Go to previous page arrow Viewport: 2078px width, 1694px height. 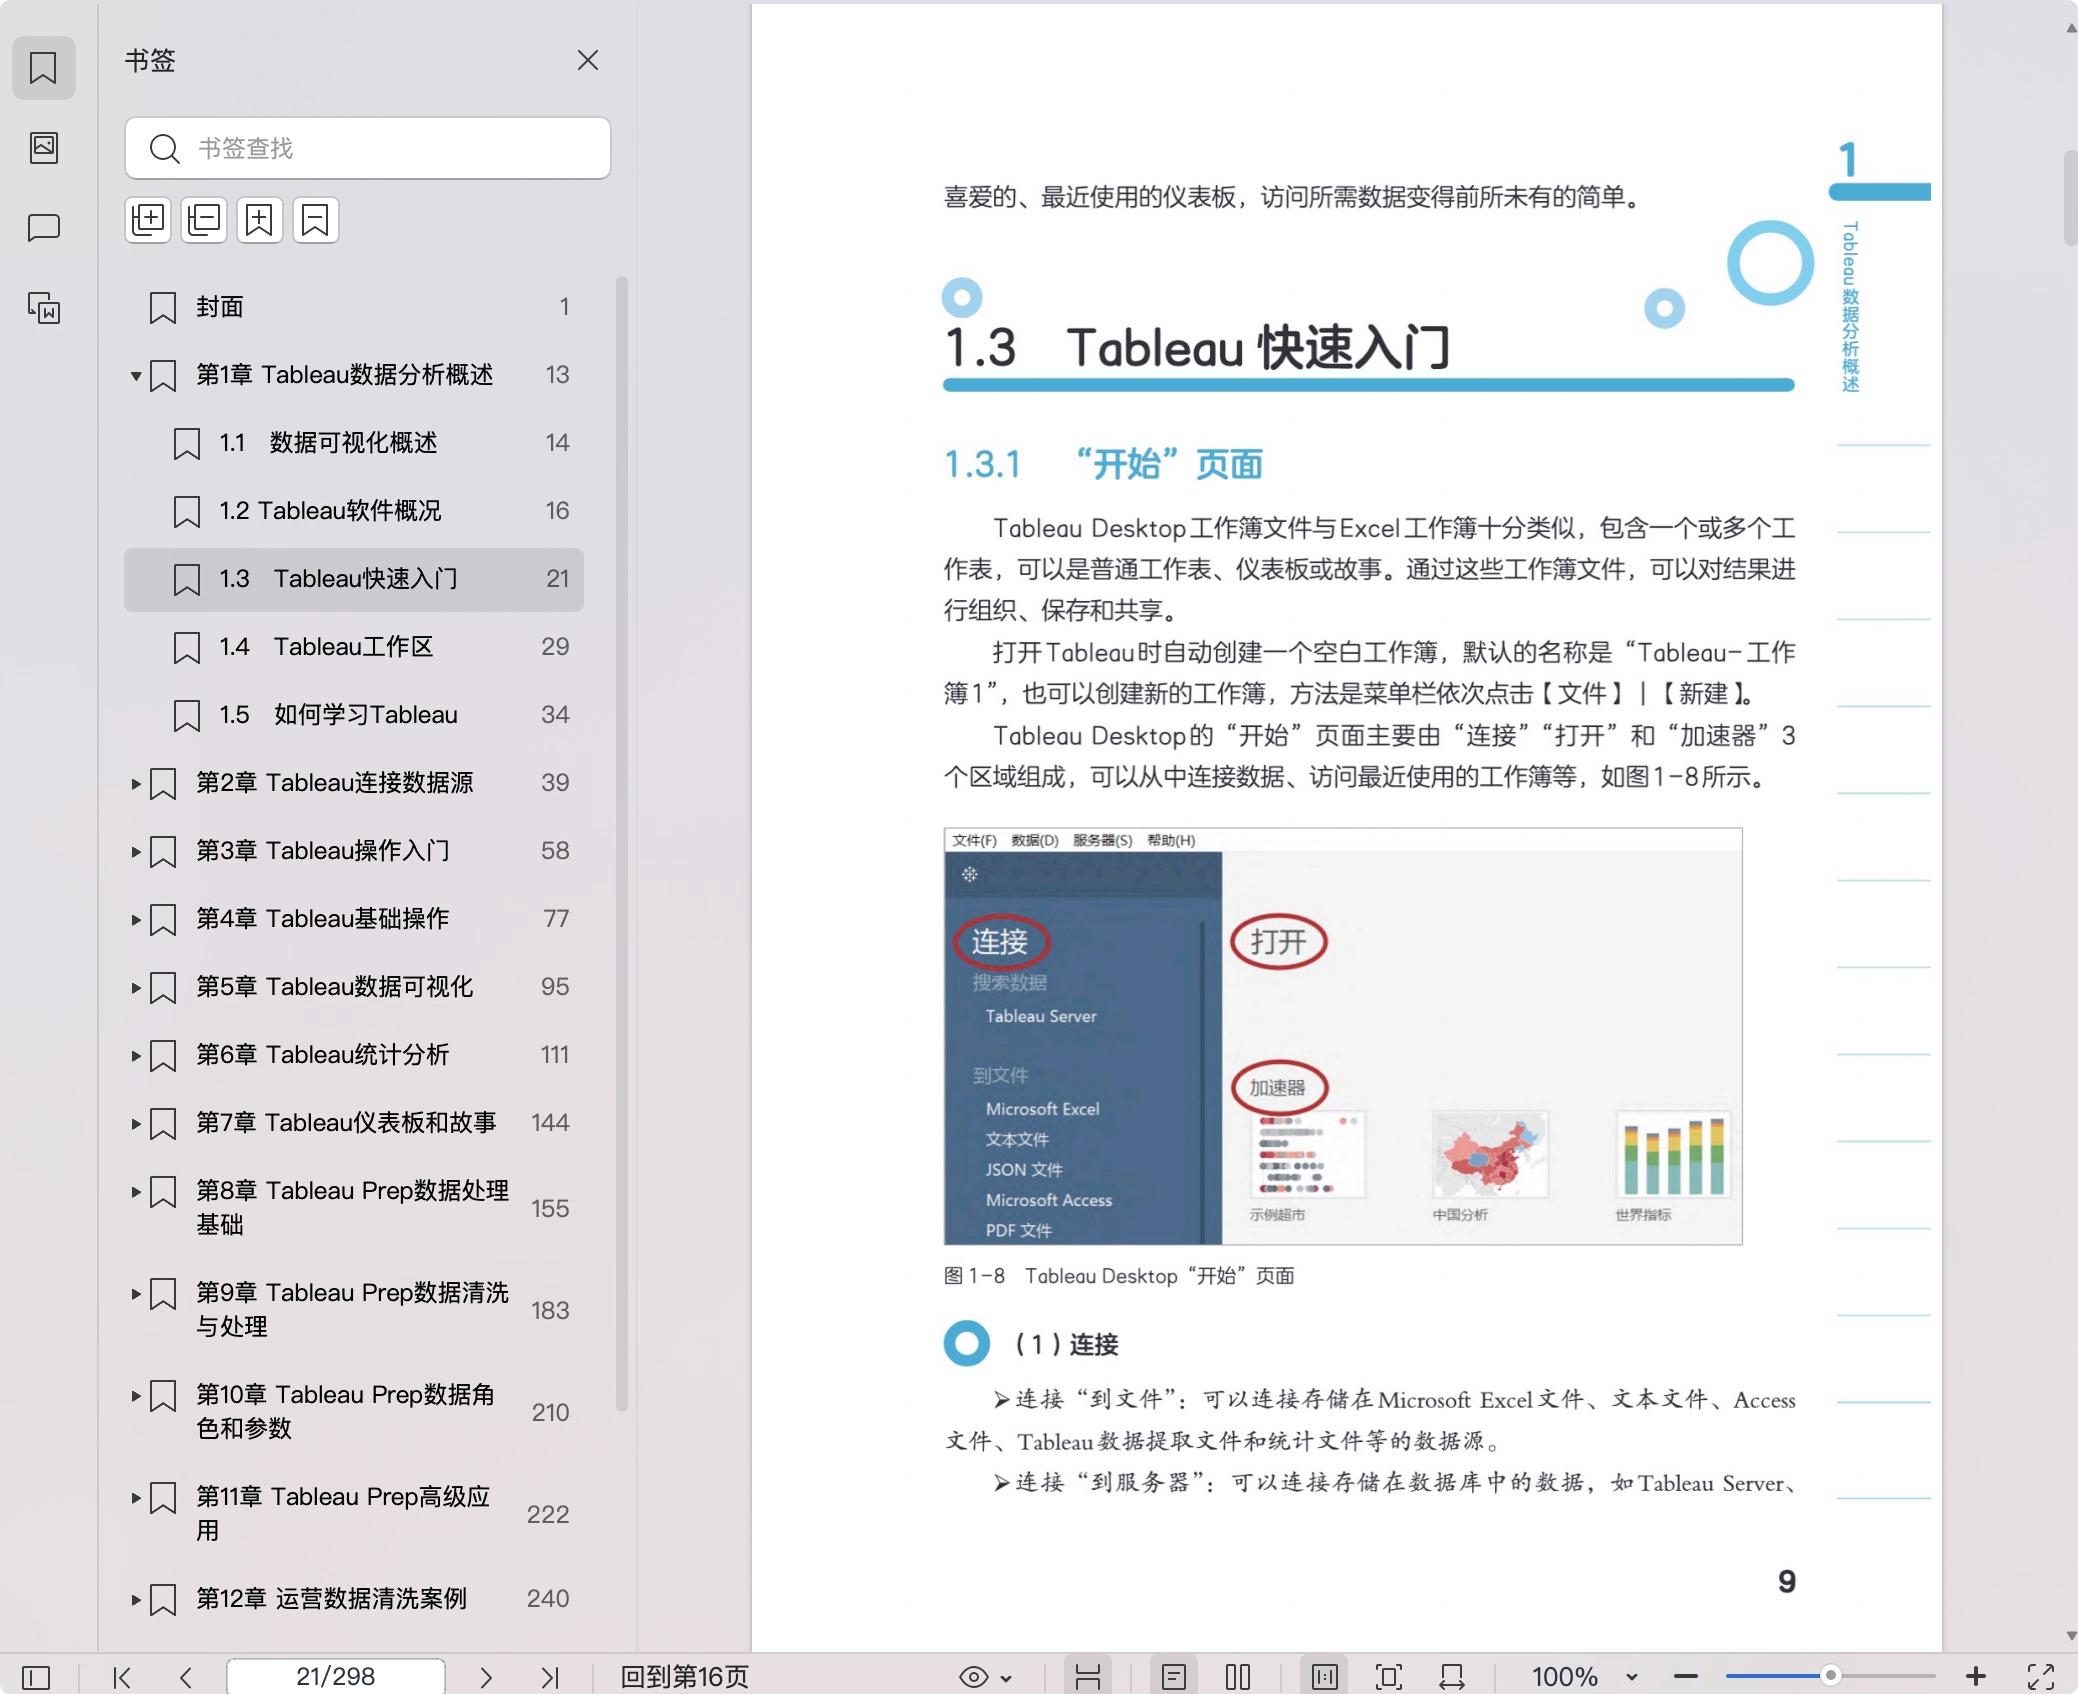coord(186,1676)
